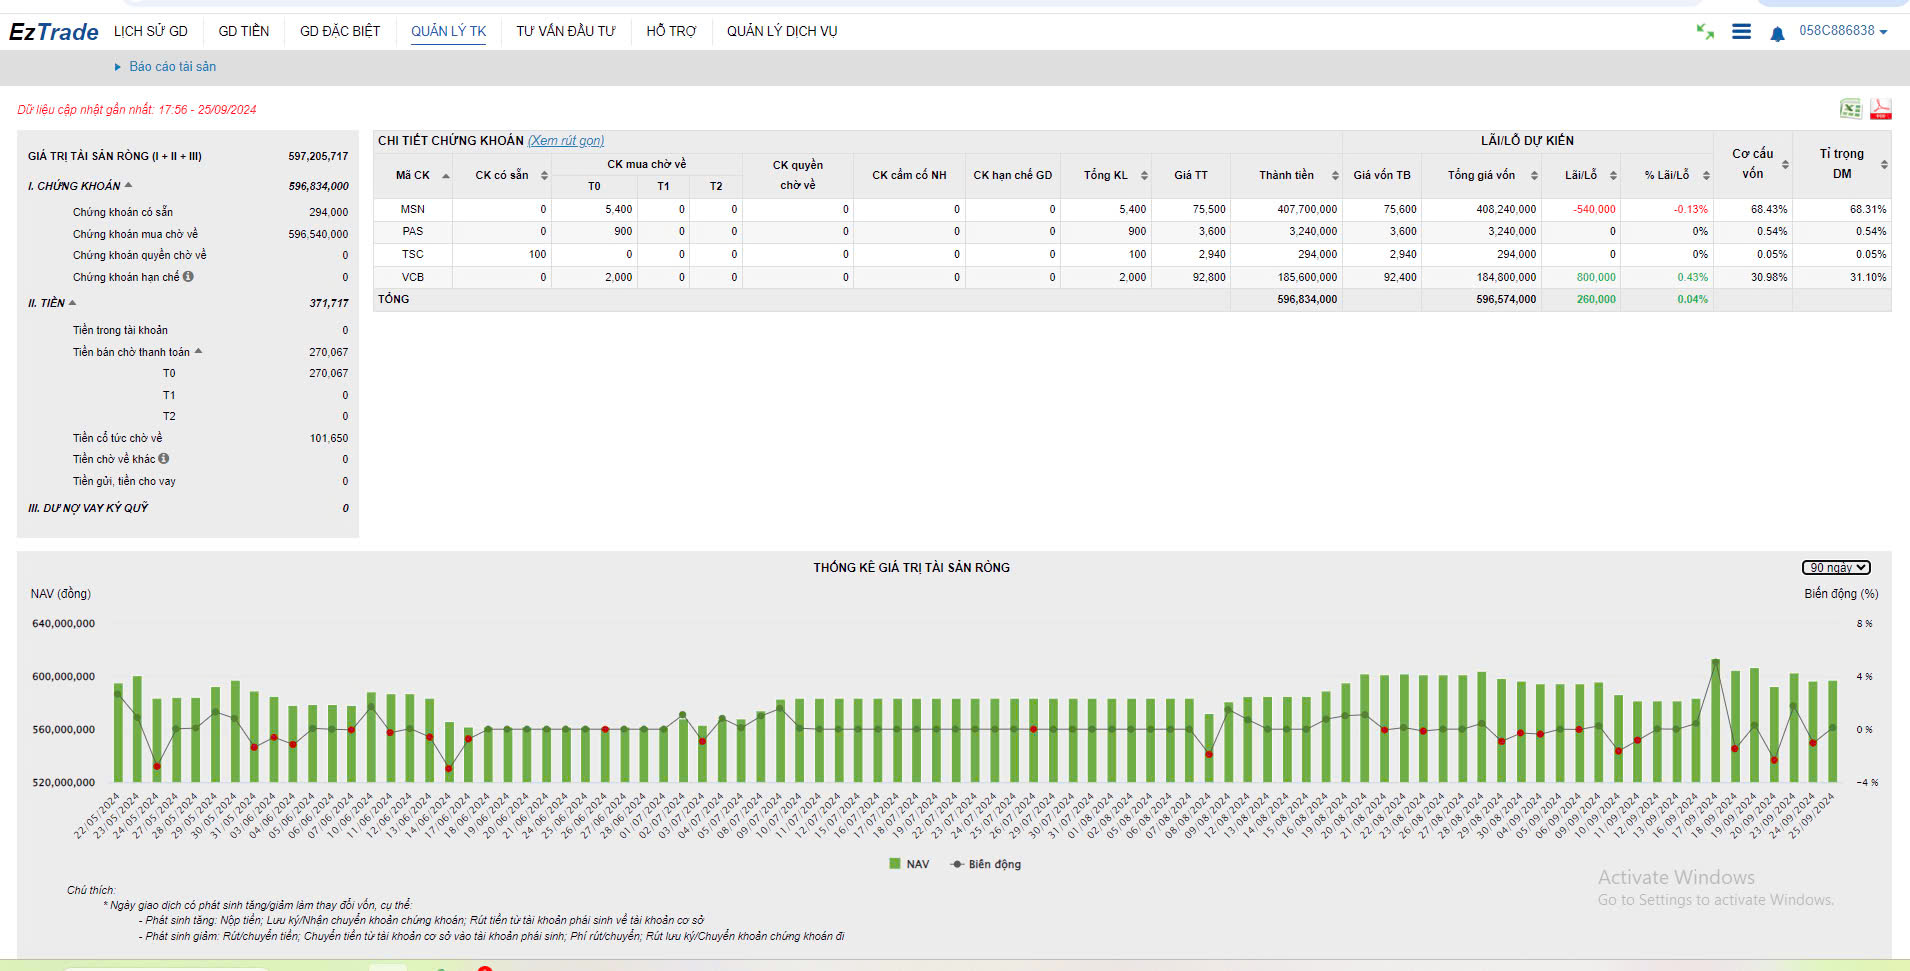This screenshot has height=971, width=1910.
Task: Click the last update timestamp text
Action: pos(137,110)
